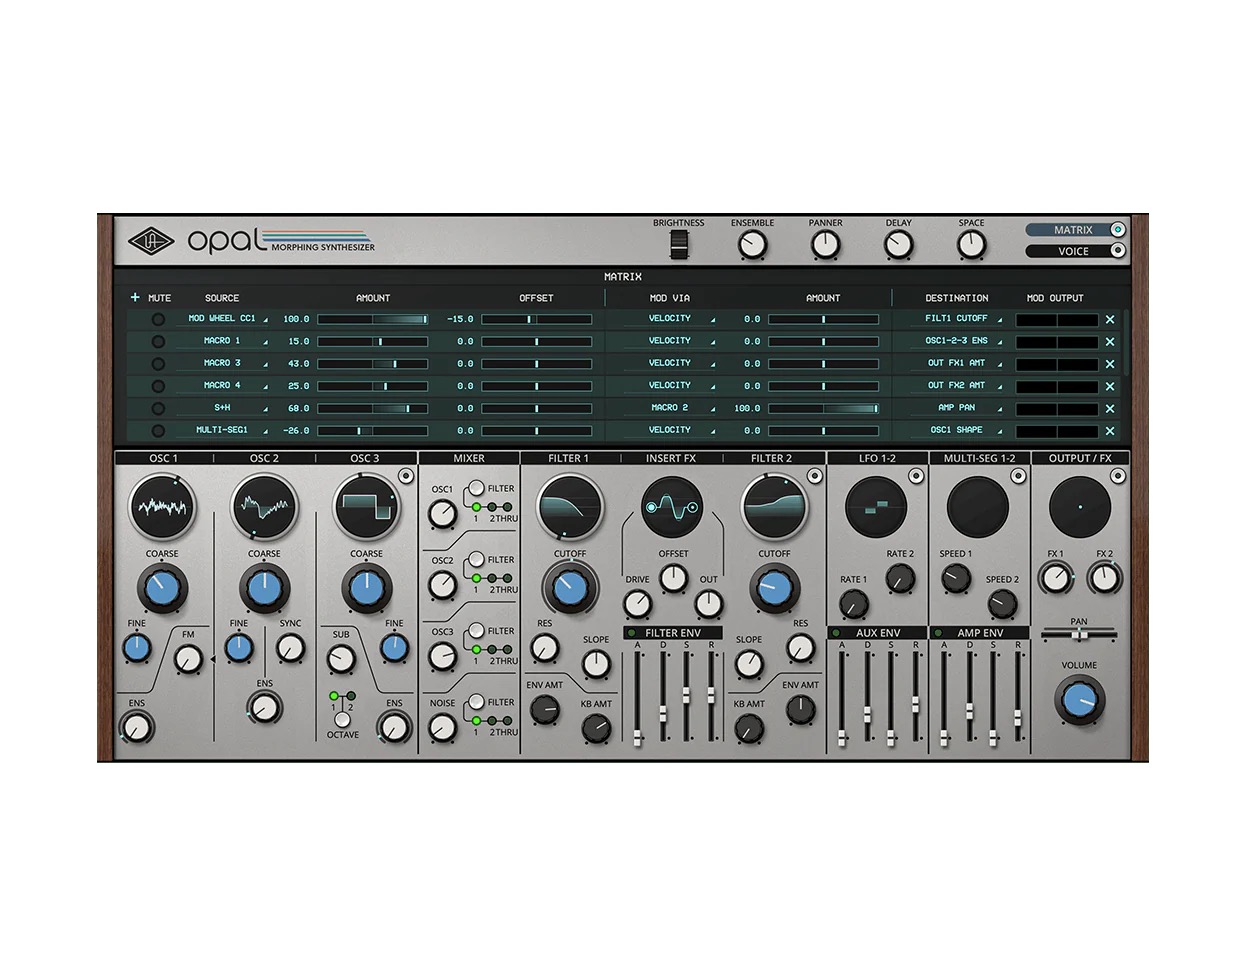The height and width of the screenshot is (980, 1248).
Task: Mute the MACRO 3 modulation row
Action: pyautogui.click(x=158, y=364)
